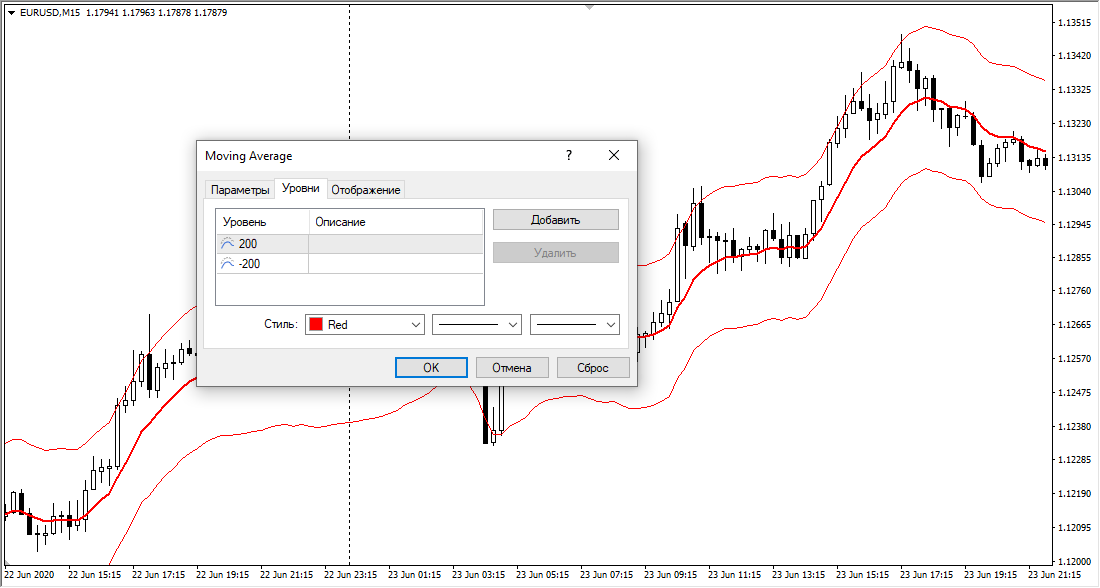Image resolution: width=1100 pixels, height=588 pixels.
Task: Click the level icon beside the 200 entry
Action: [227, 244]
